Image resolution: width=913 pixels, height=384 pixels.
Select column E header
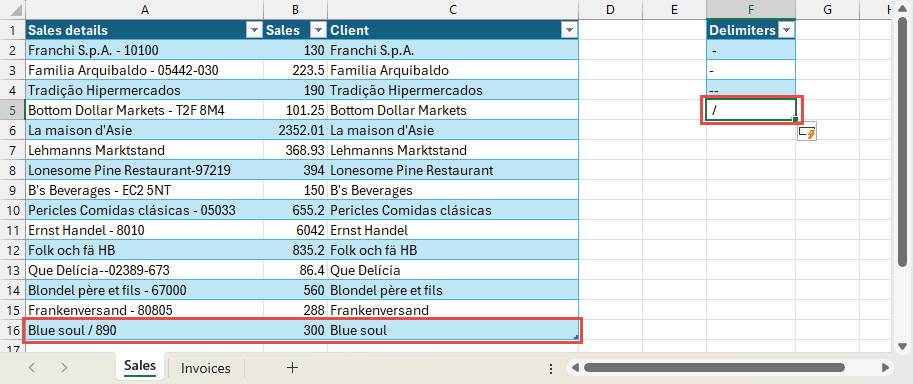pos(674,9)
